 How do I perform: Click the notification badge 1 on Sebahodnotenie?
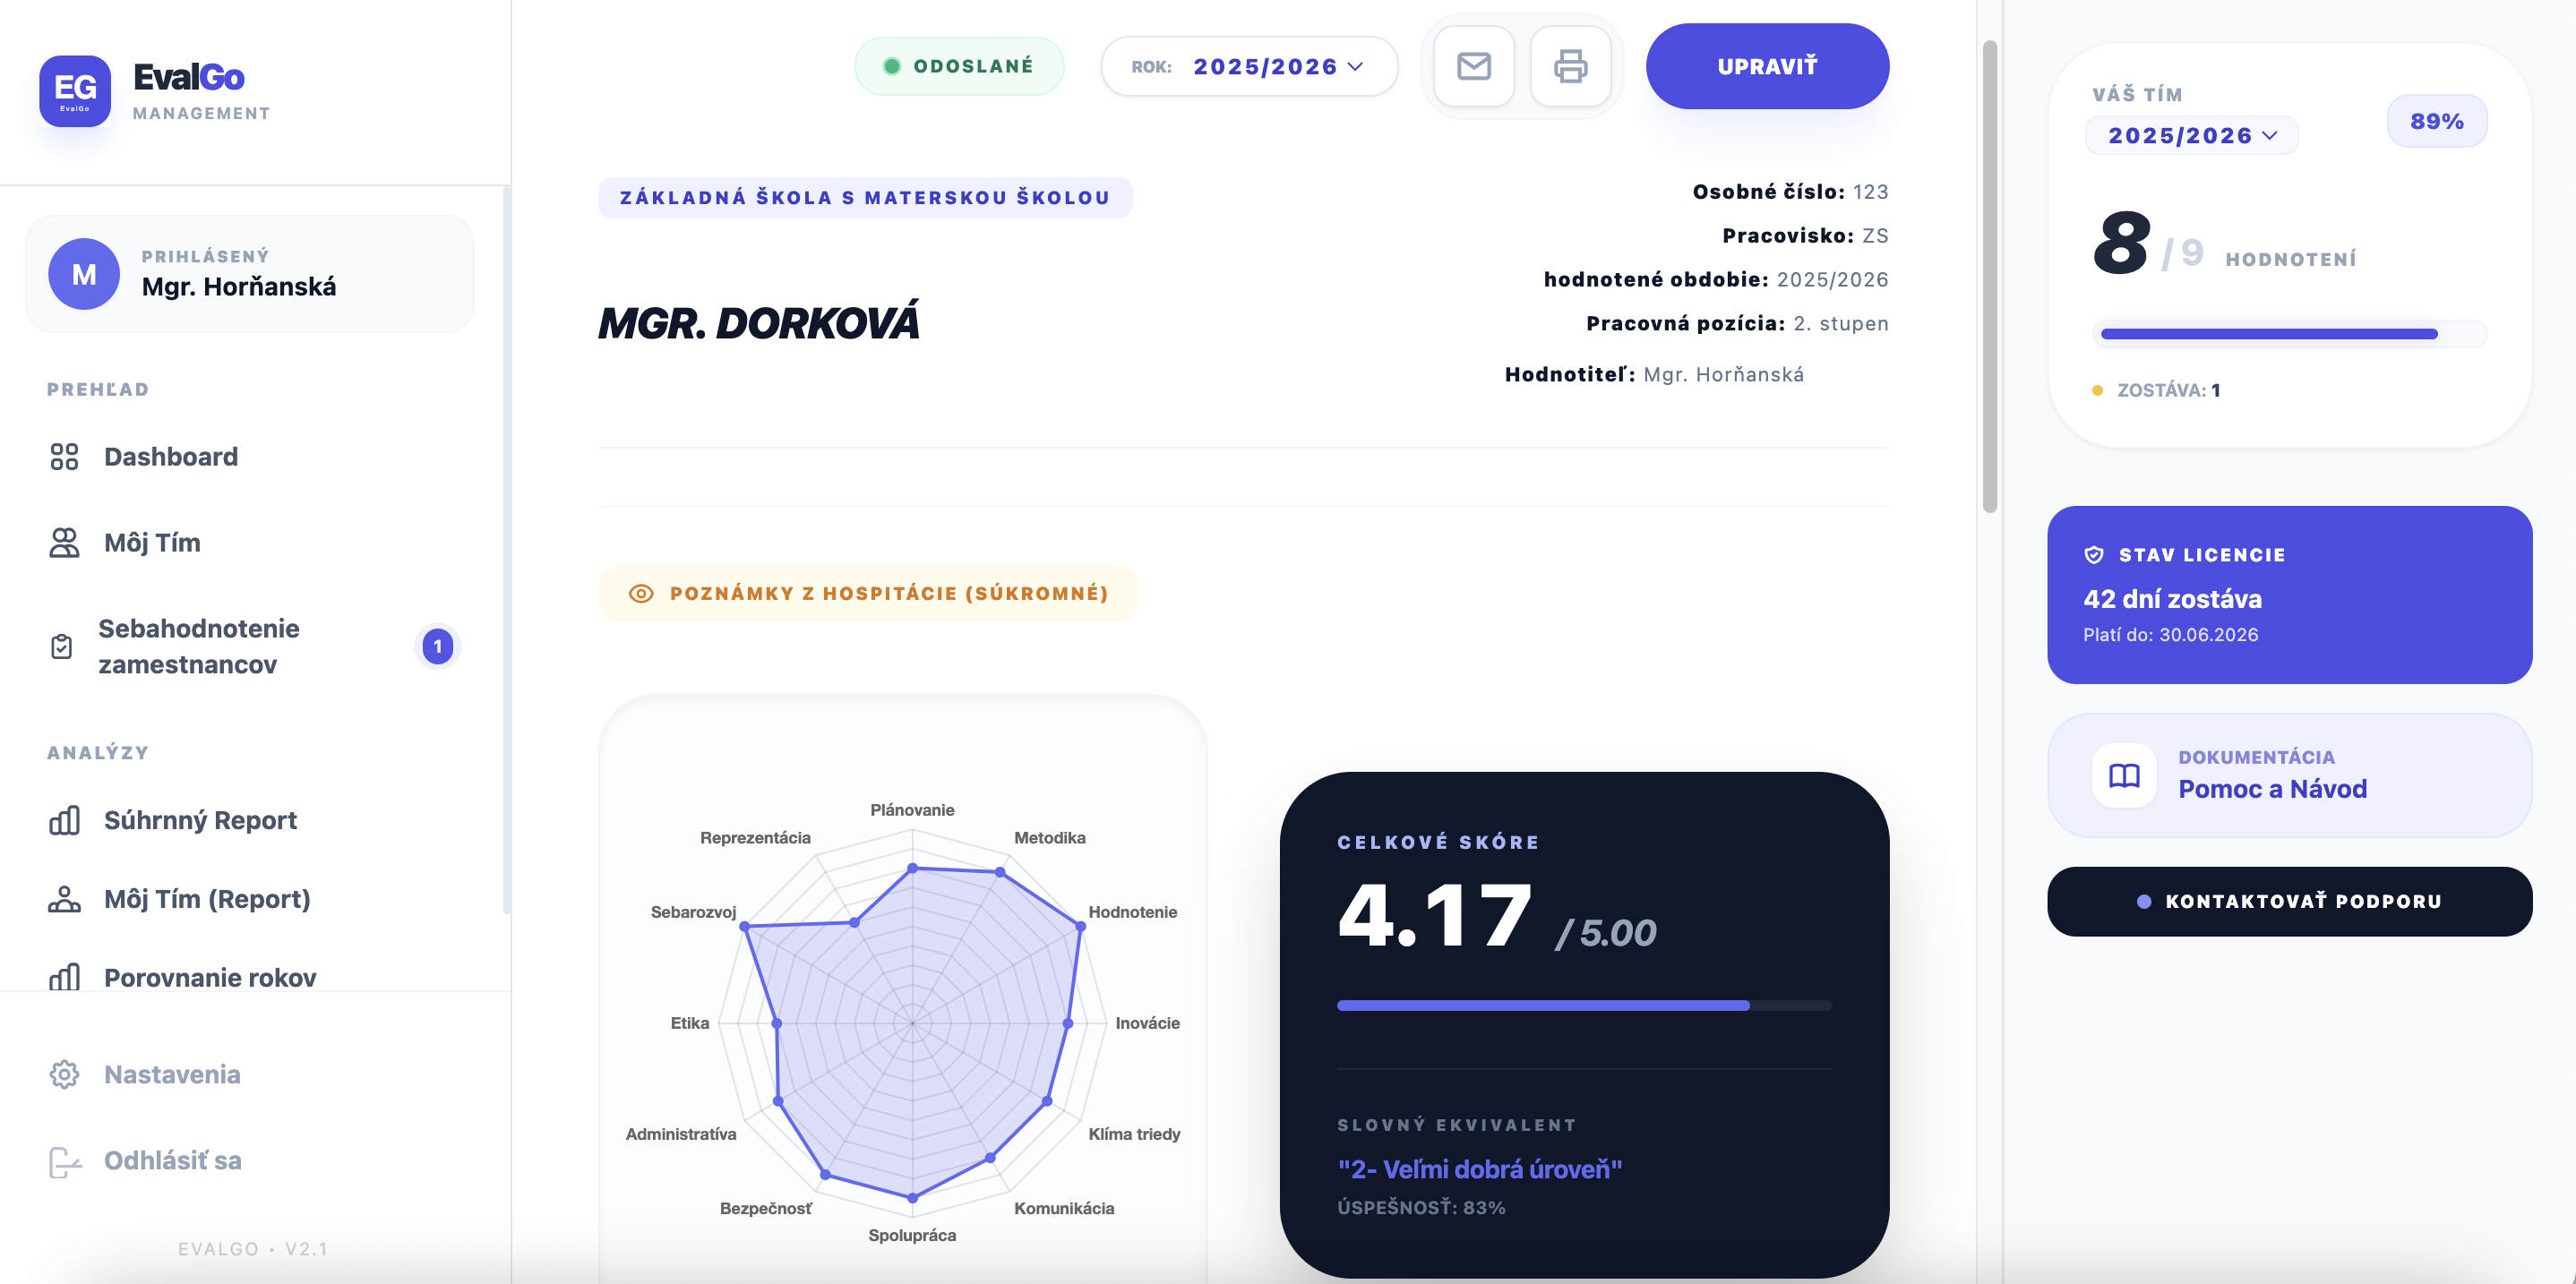(437, 647)
